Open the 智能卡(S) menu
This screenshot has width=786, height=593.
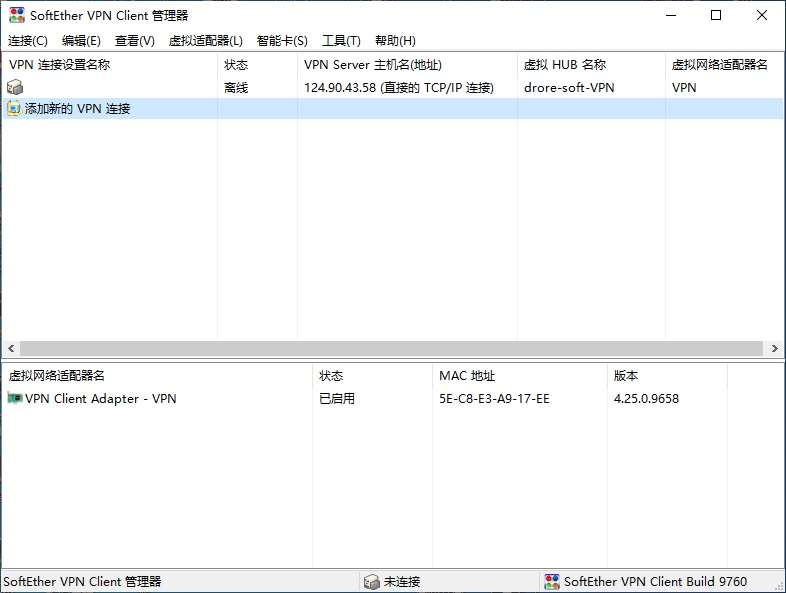(282, 41)
